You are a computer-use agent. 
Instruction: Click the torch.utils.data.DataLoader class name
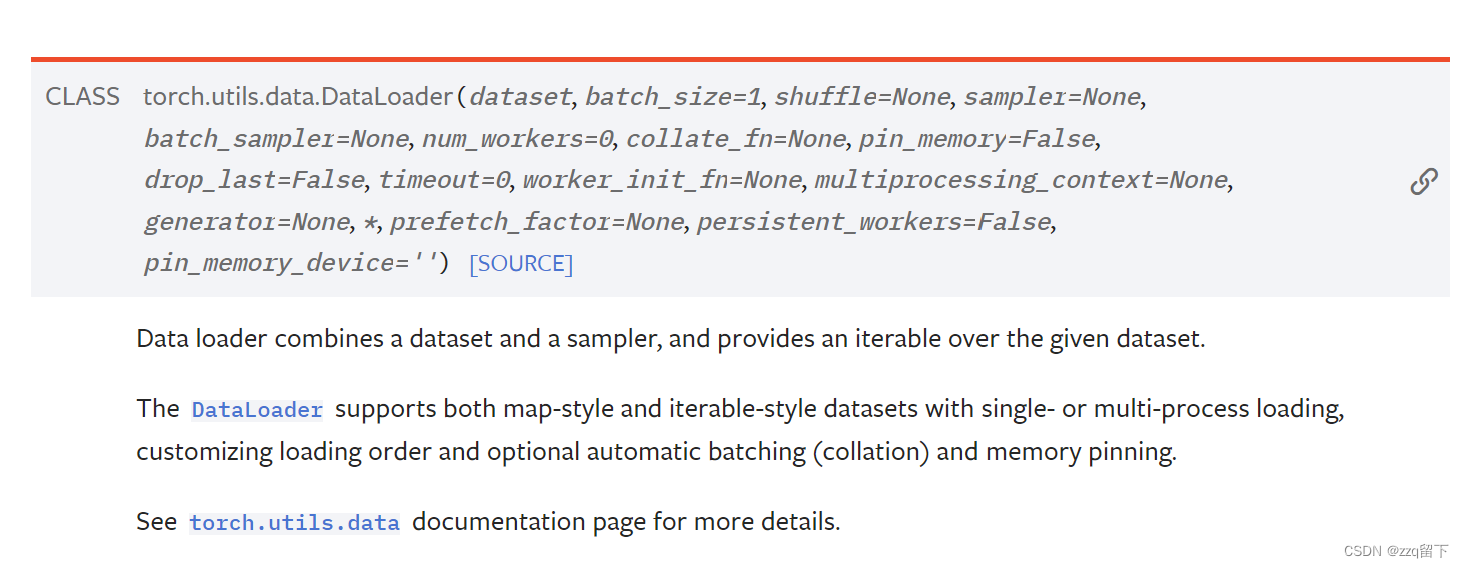point(298,97)
